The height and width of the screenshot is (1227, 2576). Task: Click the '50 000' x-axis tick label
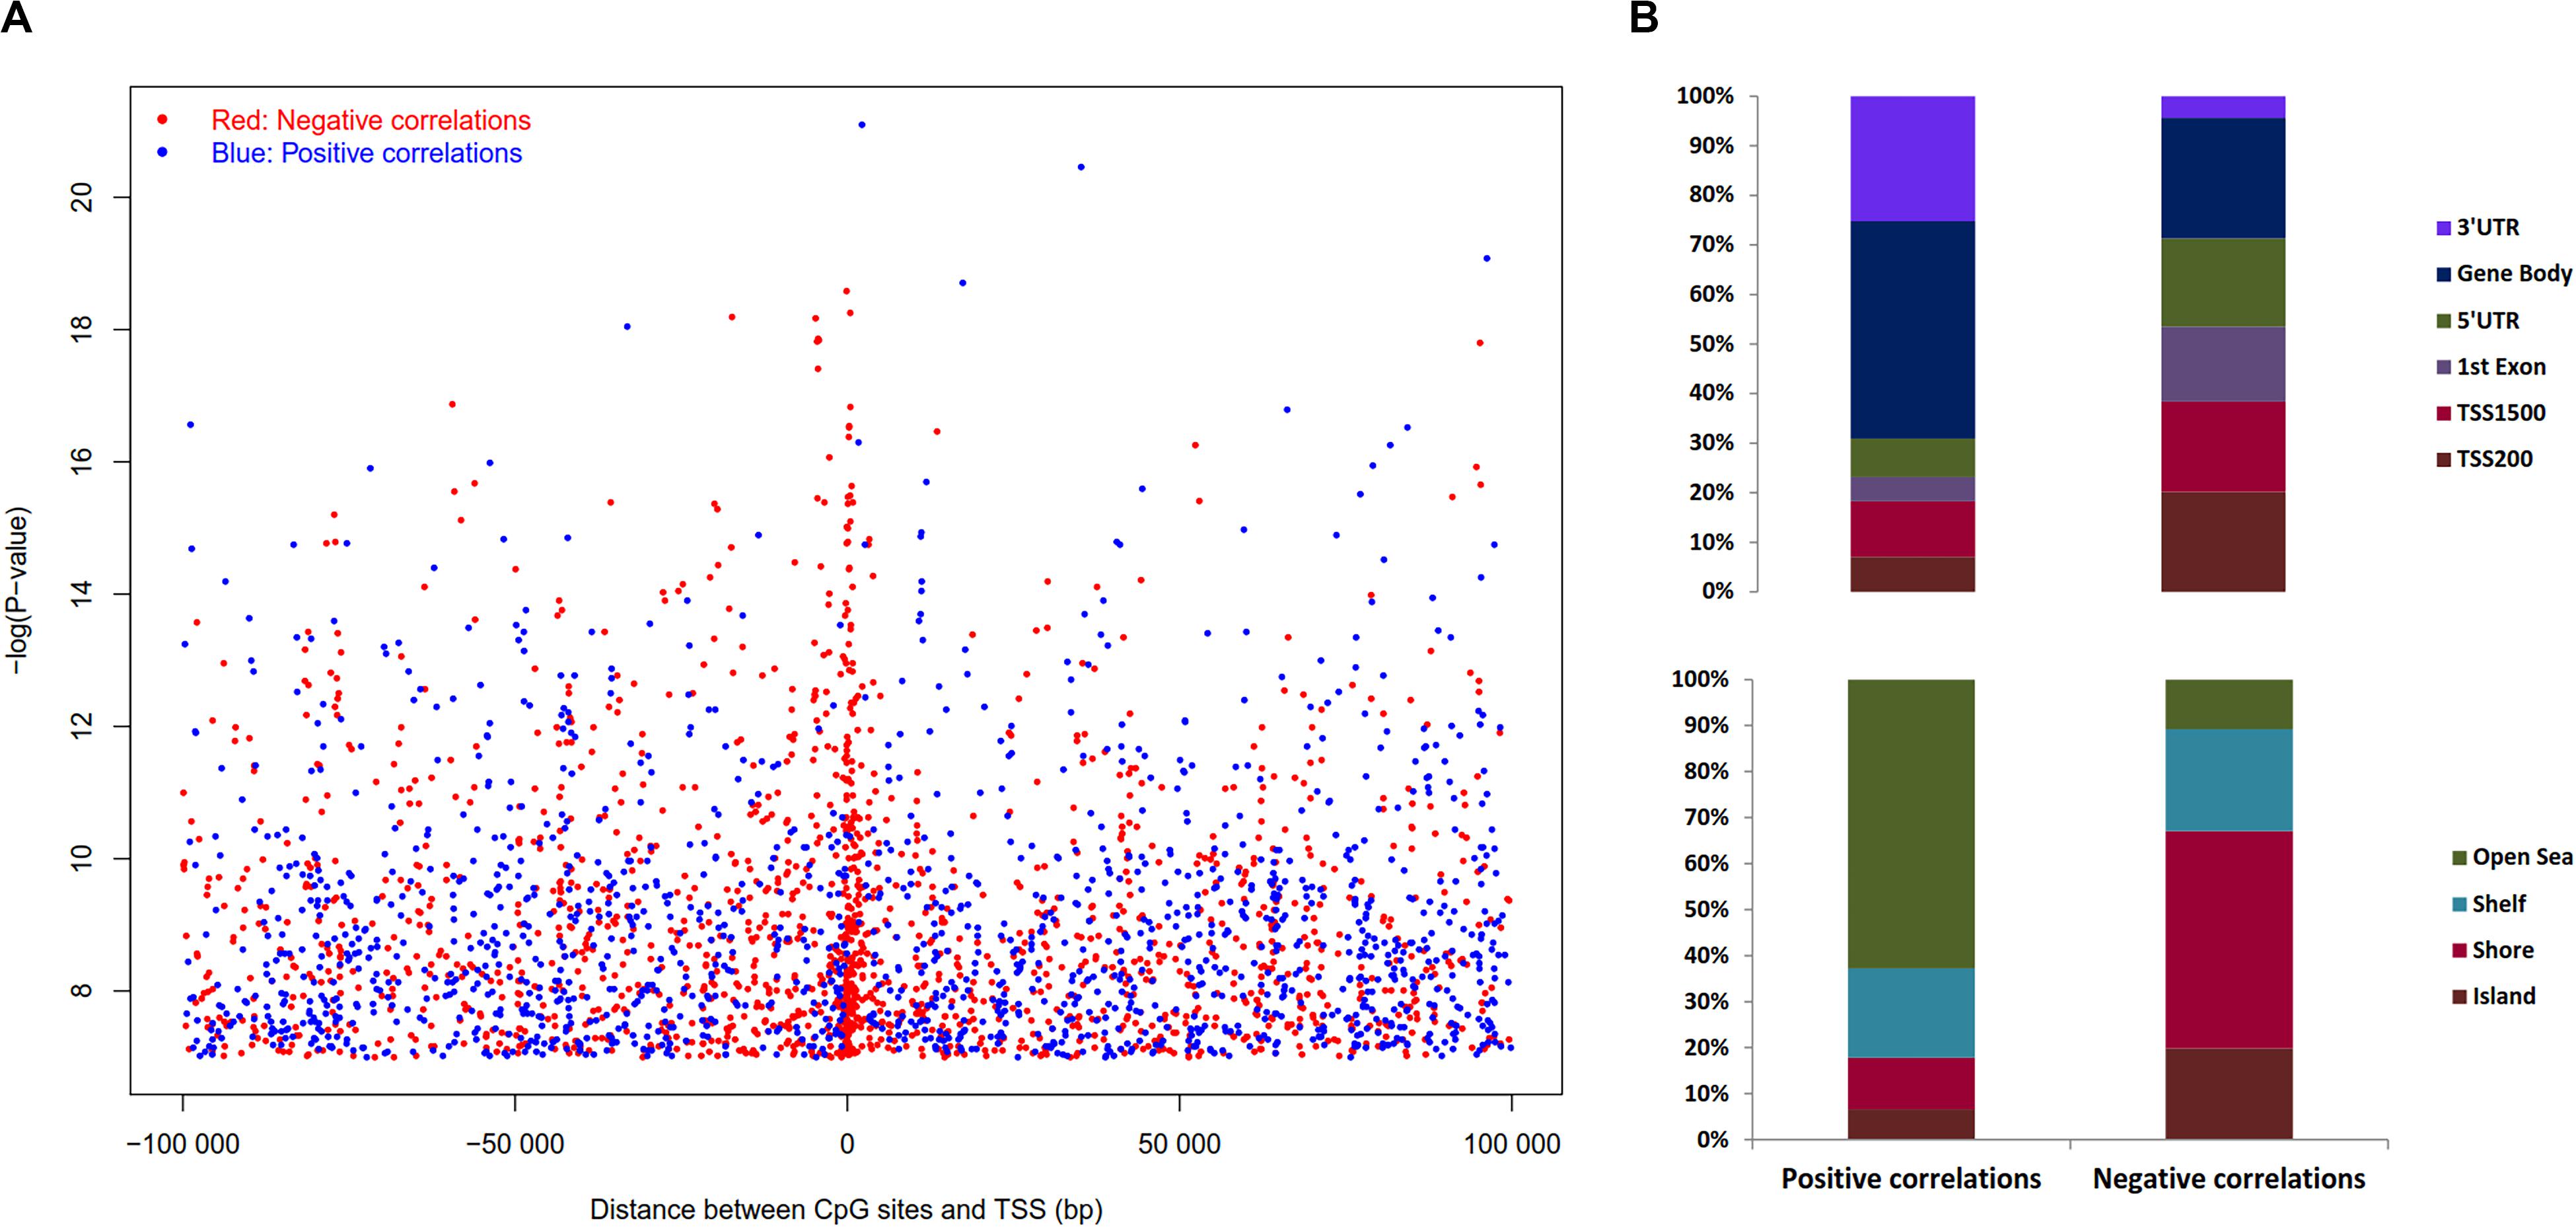(1179, 1145)
